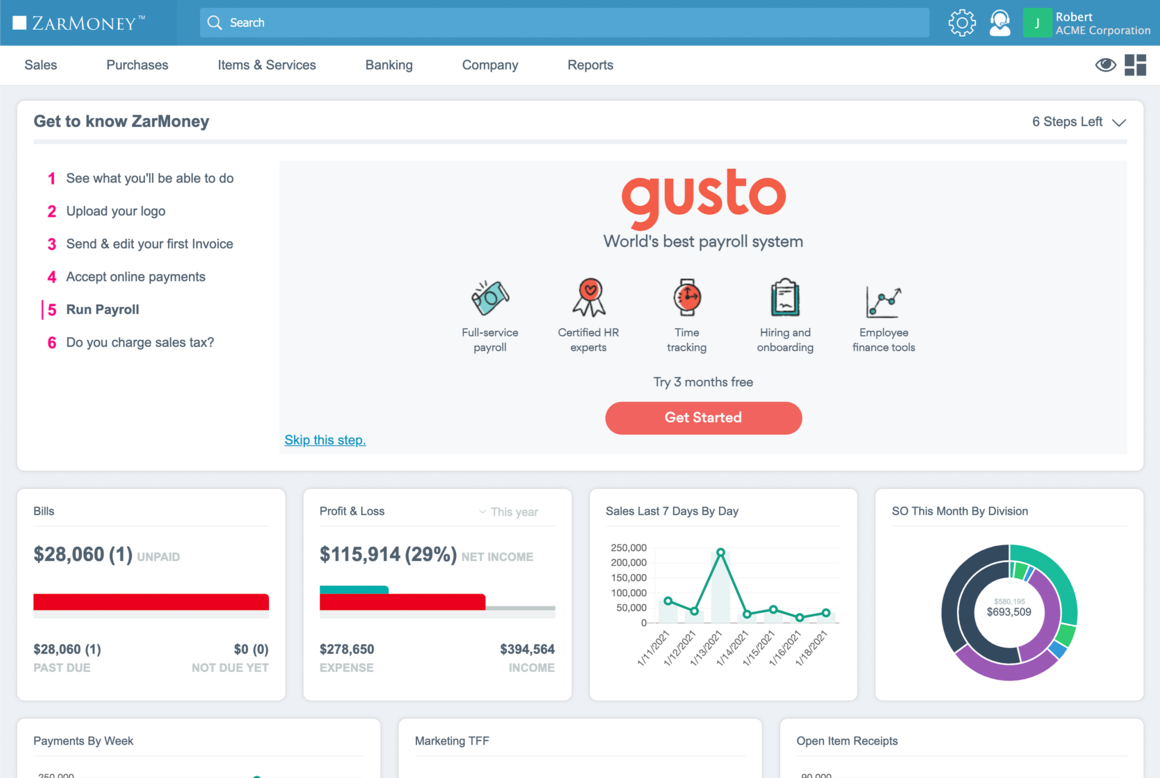Select step 6 Do you charge sales tax?
Viewport: 1160px width, 778px height.
[x=131, y=342]
